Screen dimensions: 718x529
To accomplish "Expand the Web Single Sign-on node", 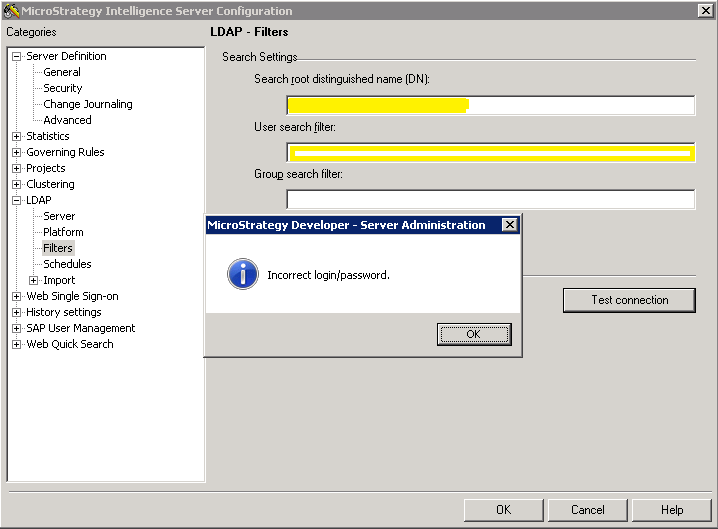I will click(x=17, y=297).
